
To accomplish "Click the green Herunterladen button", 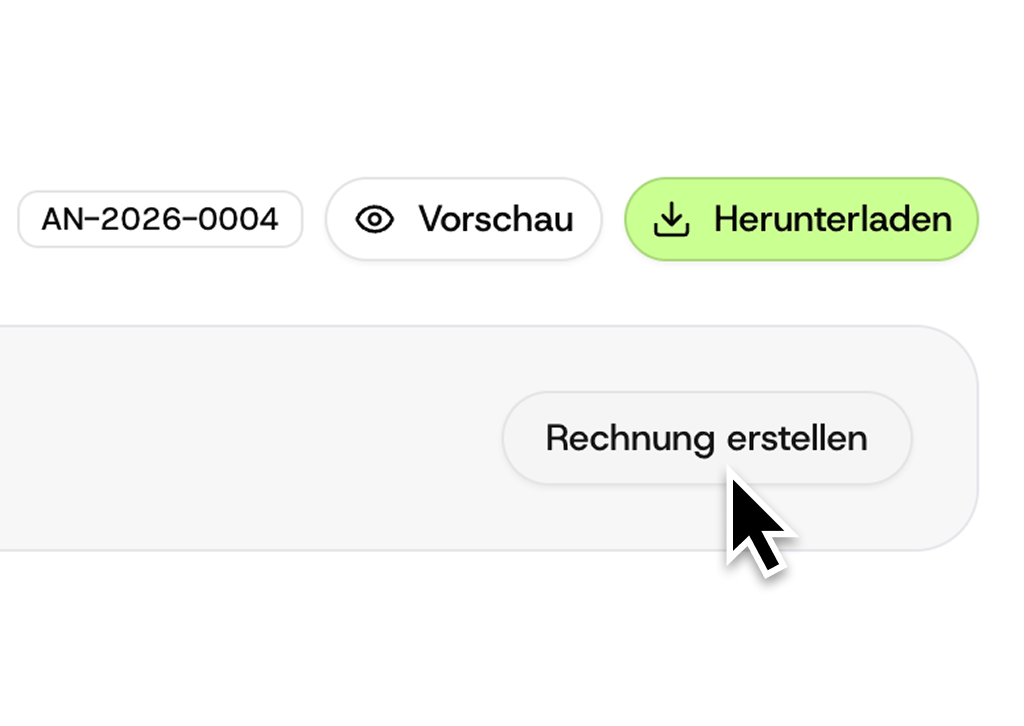I will (x=801, y=220).
